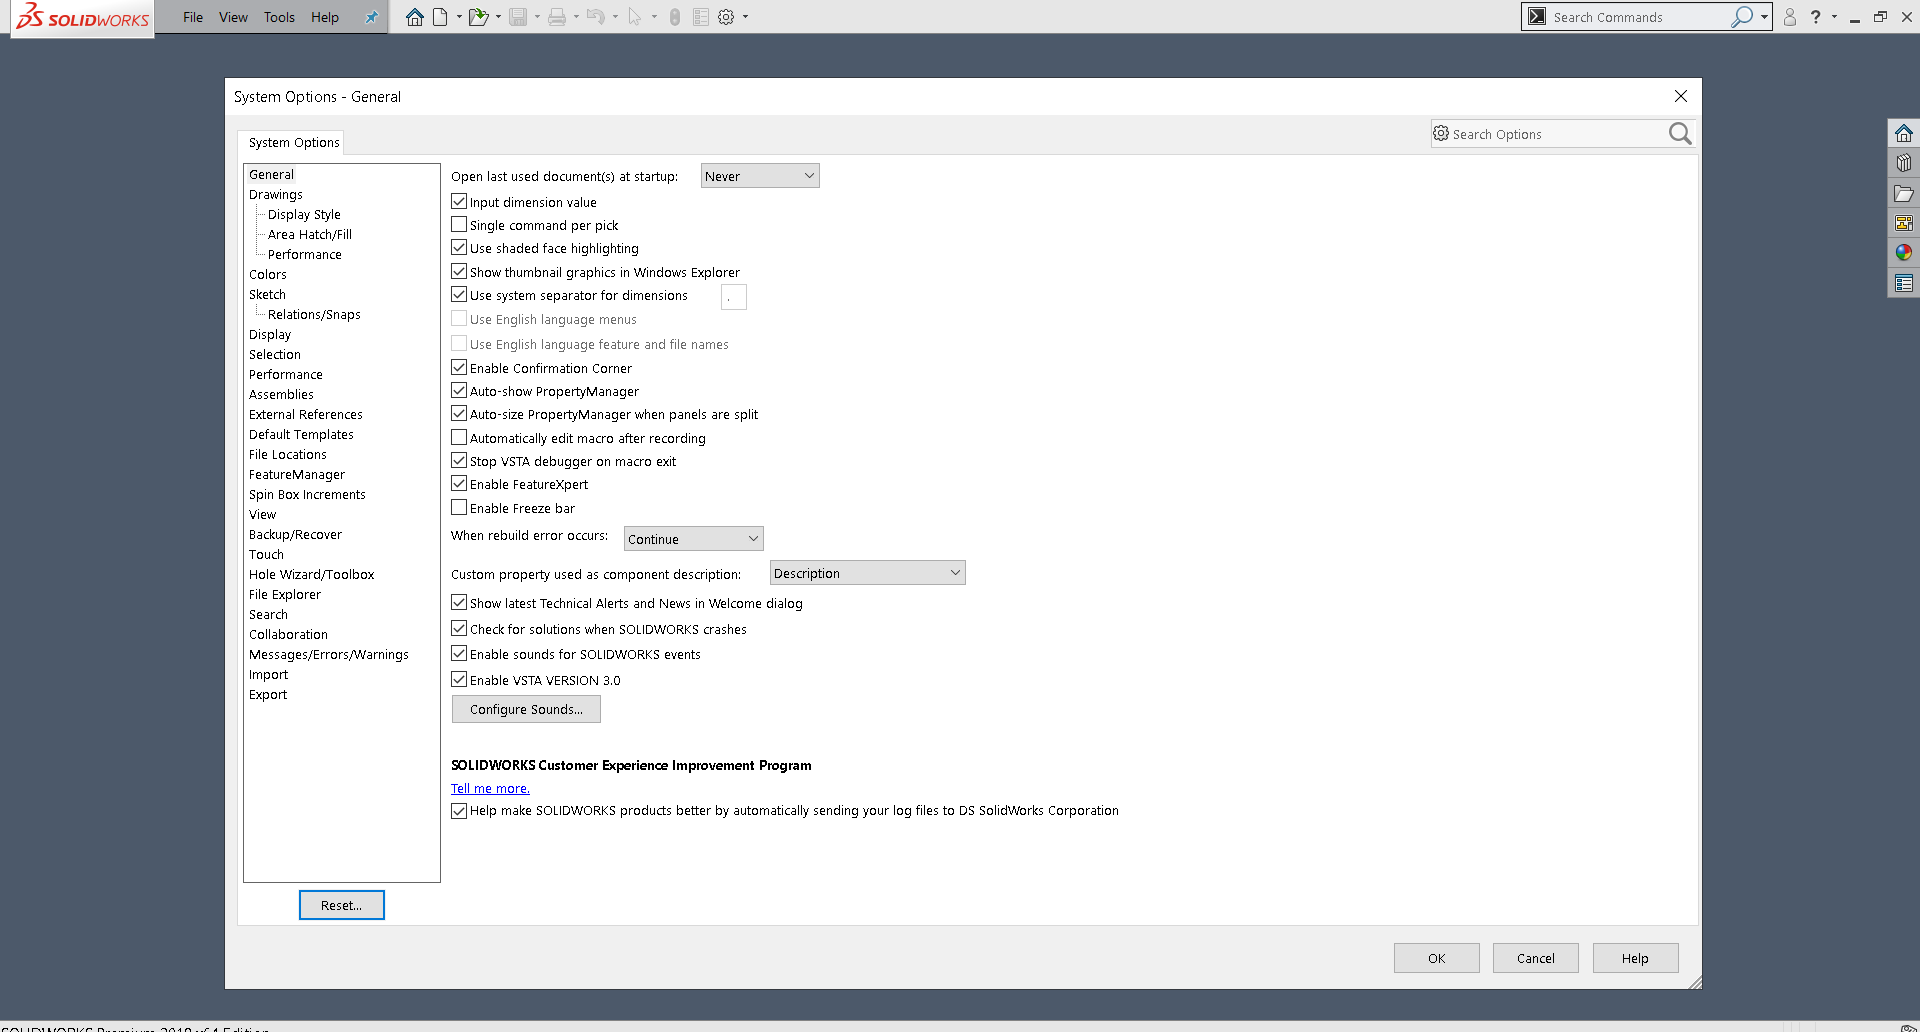Click Cancel in System Options dialog
This screenshot has height=1032, width=1920.
pyautogui.click(x=1536, y=958)
